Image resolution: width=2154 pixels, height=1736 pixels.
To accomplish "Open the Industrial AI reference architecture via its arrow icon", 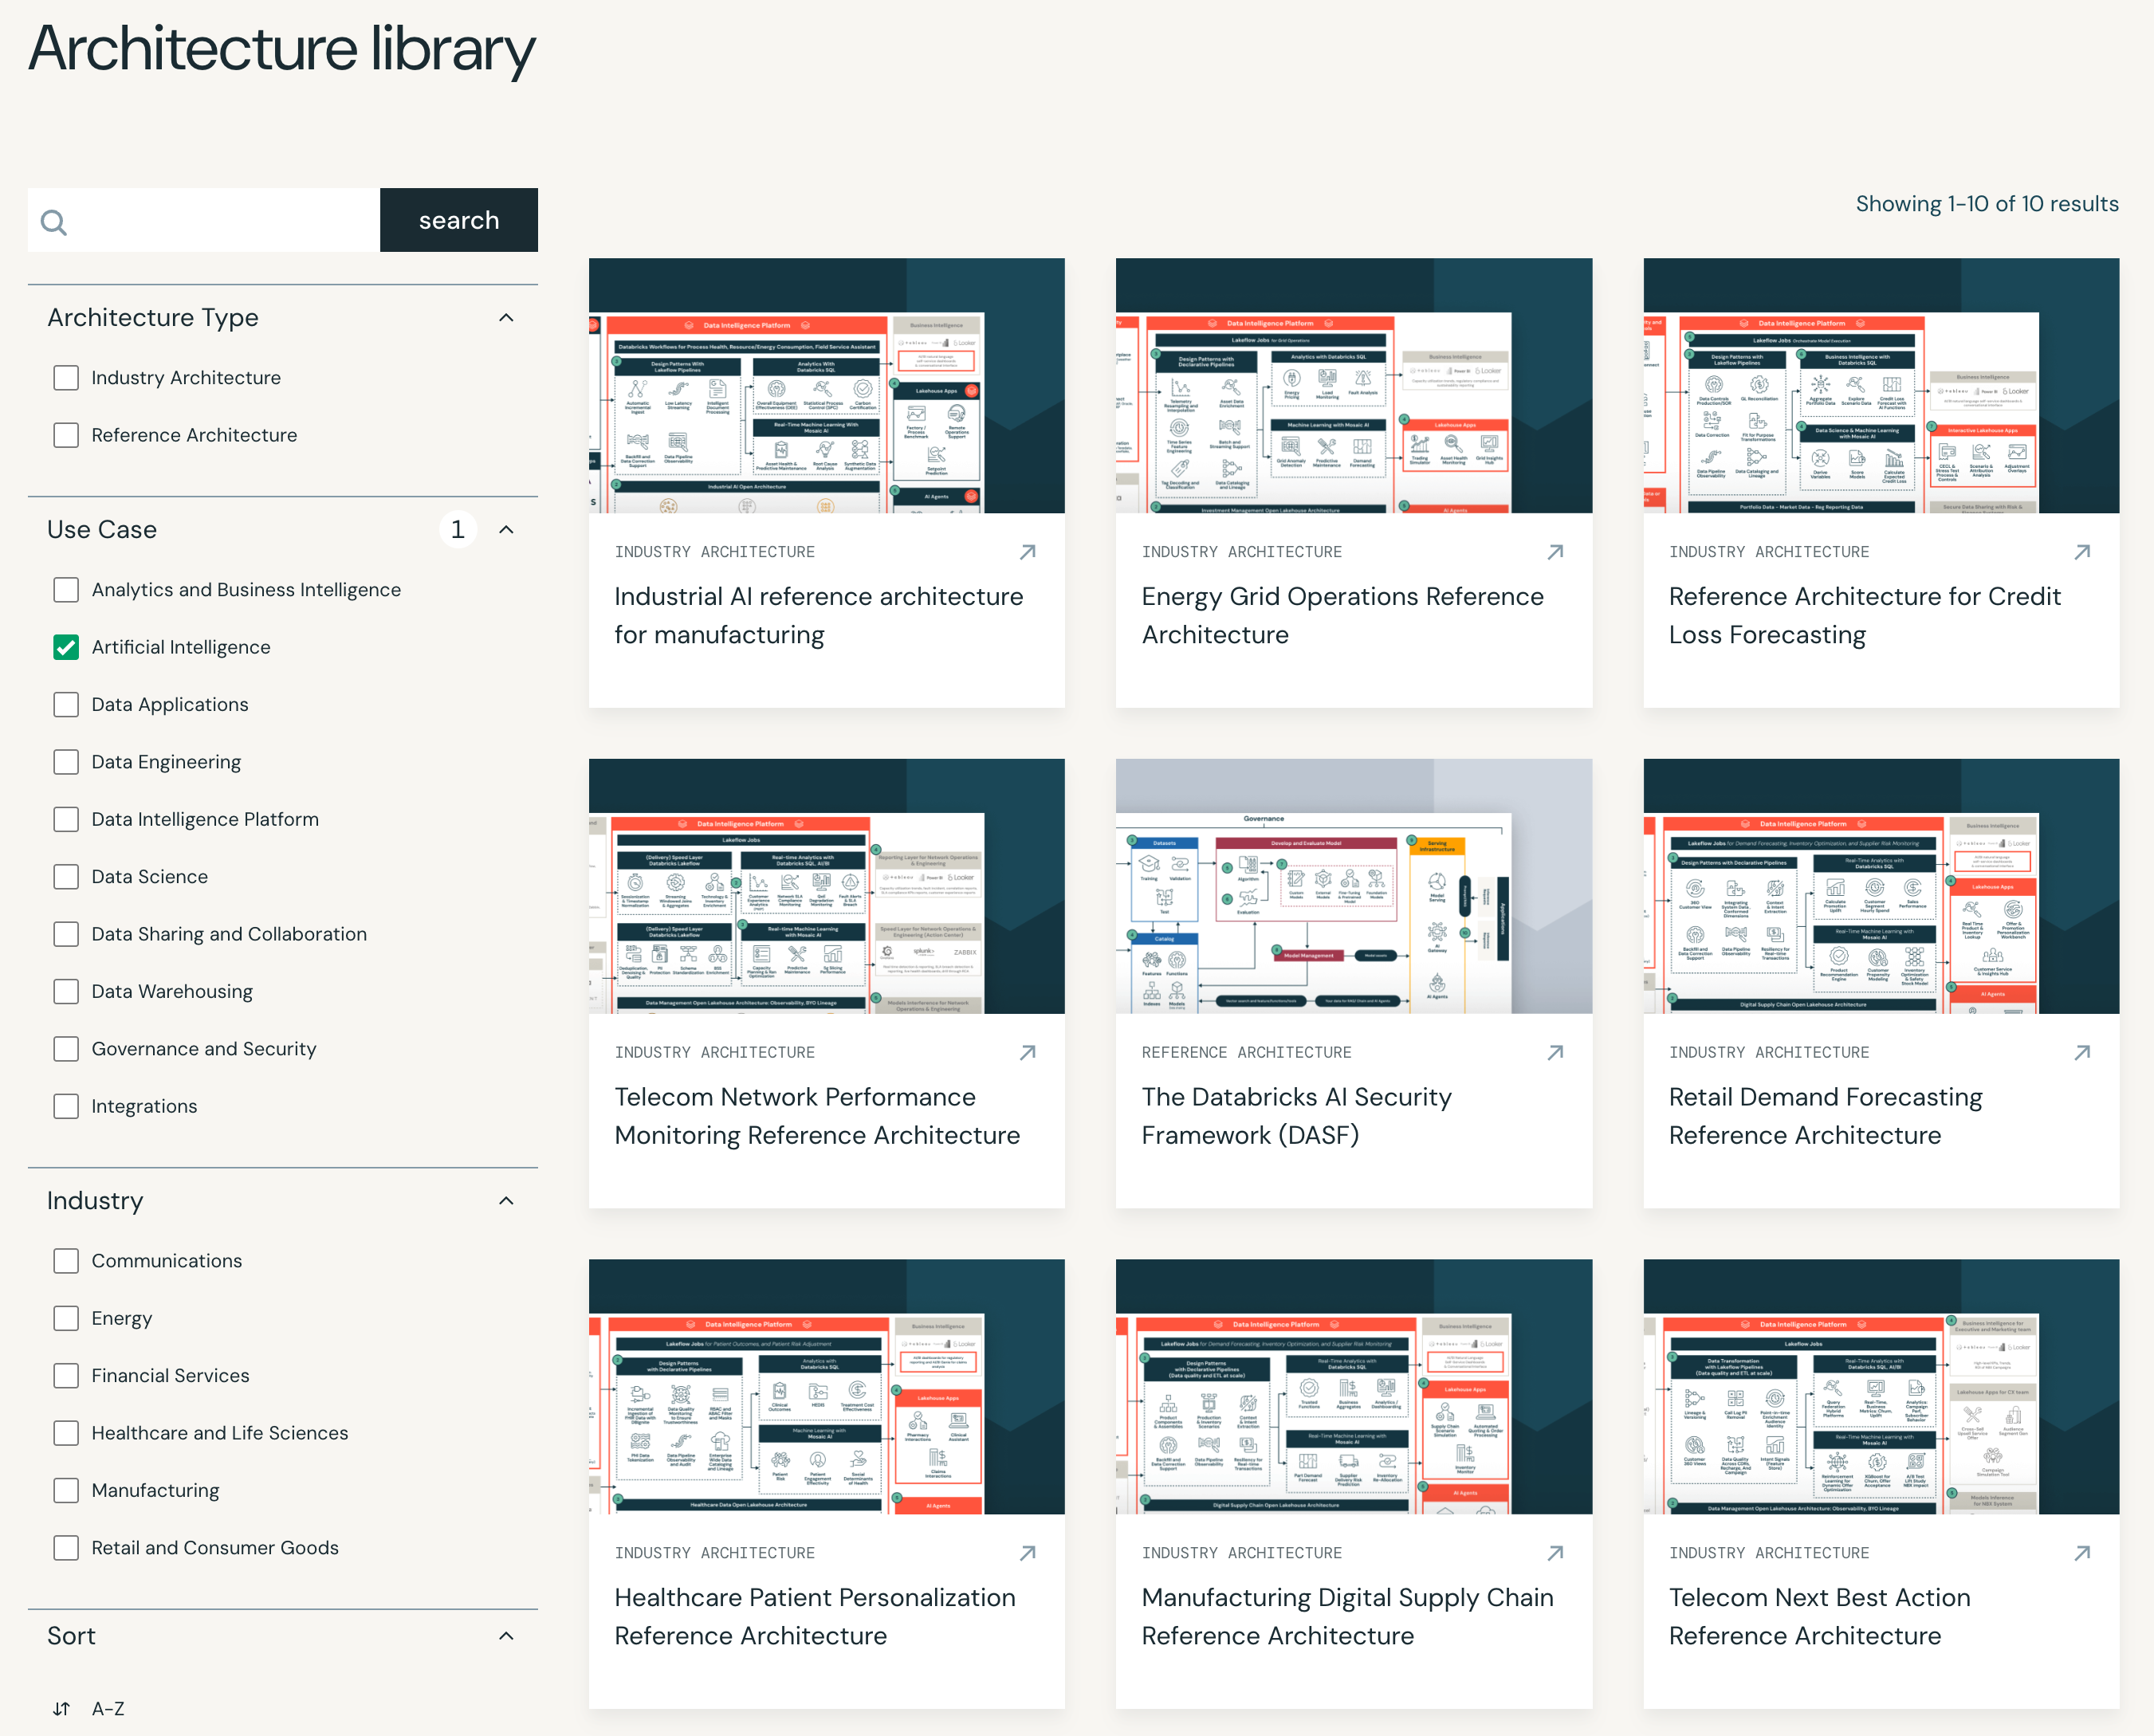I will pos(1028,551).
